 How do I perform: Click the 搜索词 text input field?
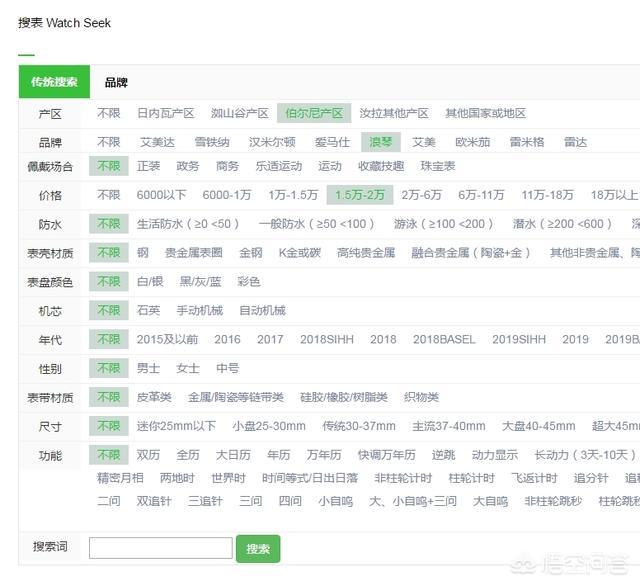click(160, 548)
